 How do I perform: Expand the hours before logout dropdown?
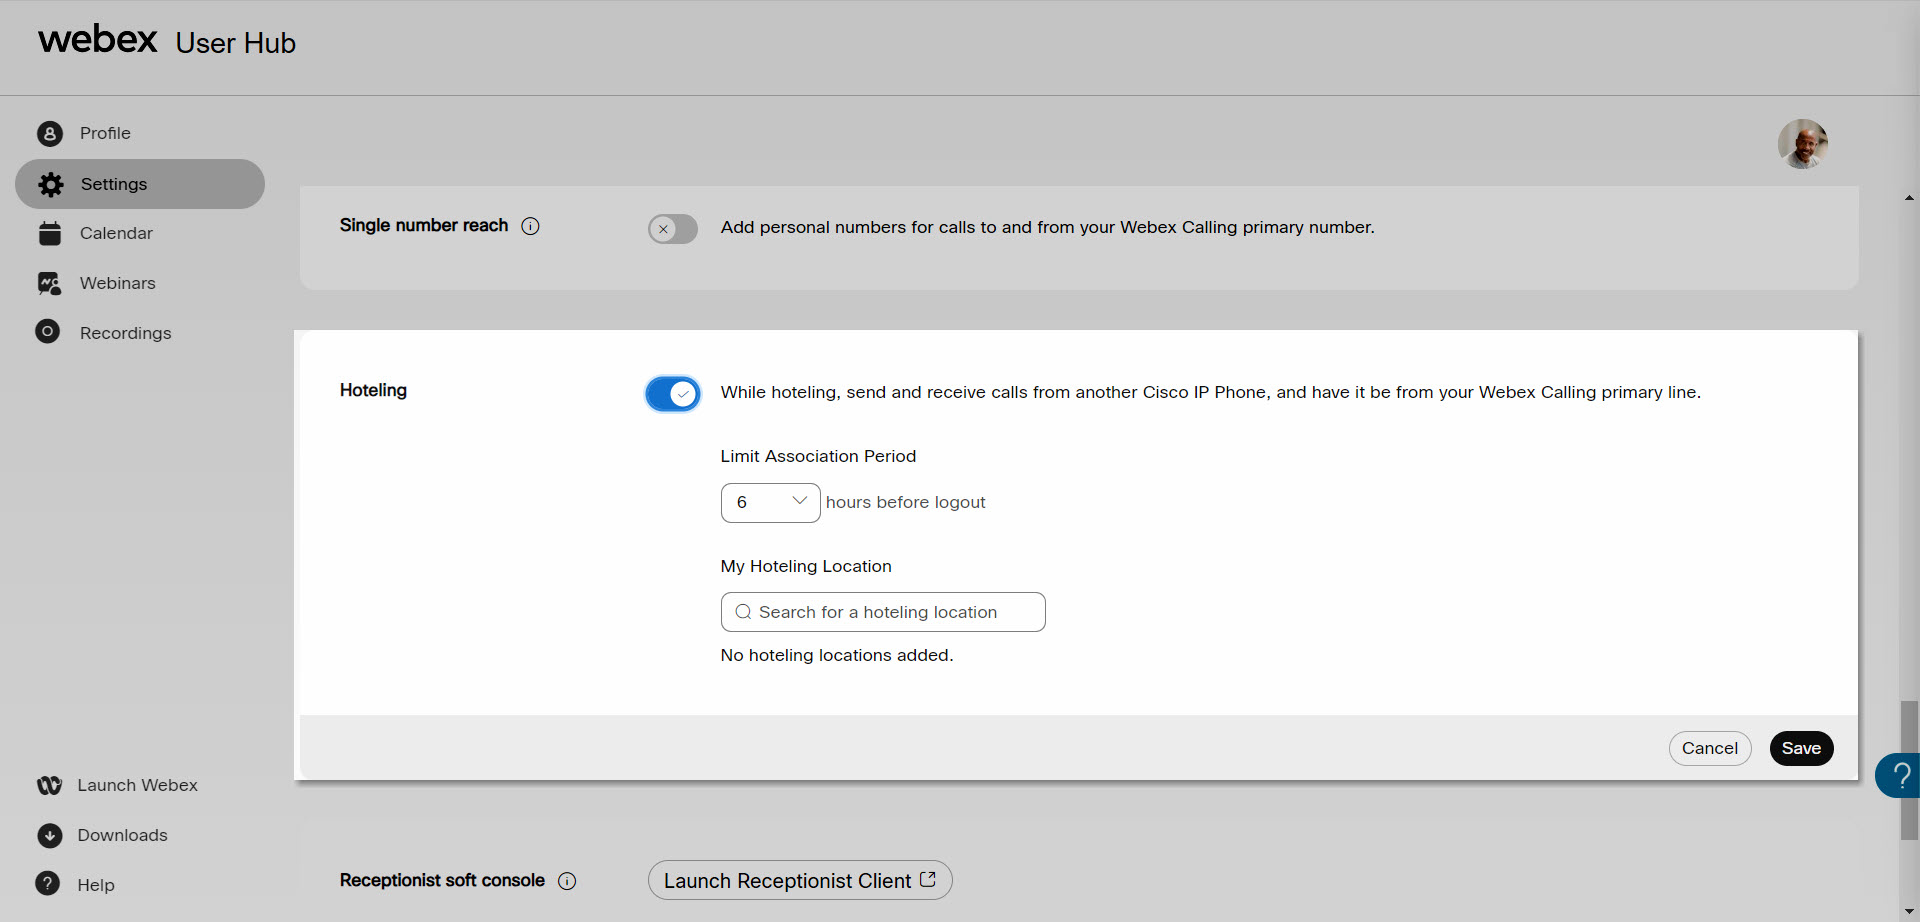point(770,503)
